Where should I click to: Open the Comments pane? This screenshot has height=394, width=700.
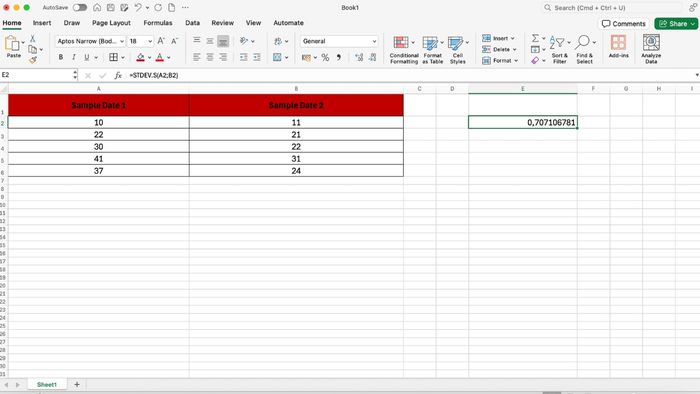[x=624, y=24]
